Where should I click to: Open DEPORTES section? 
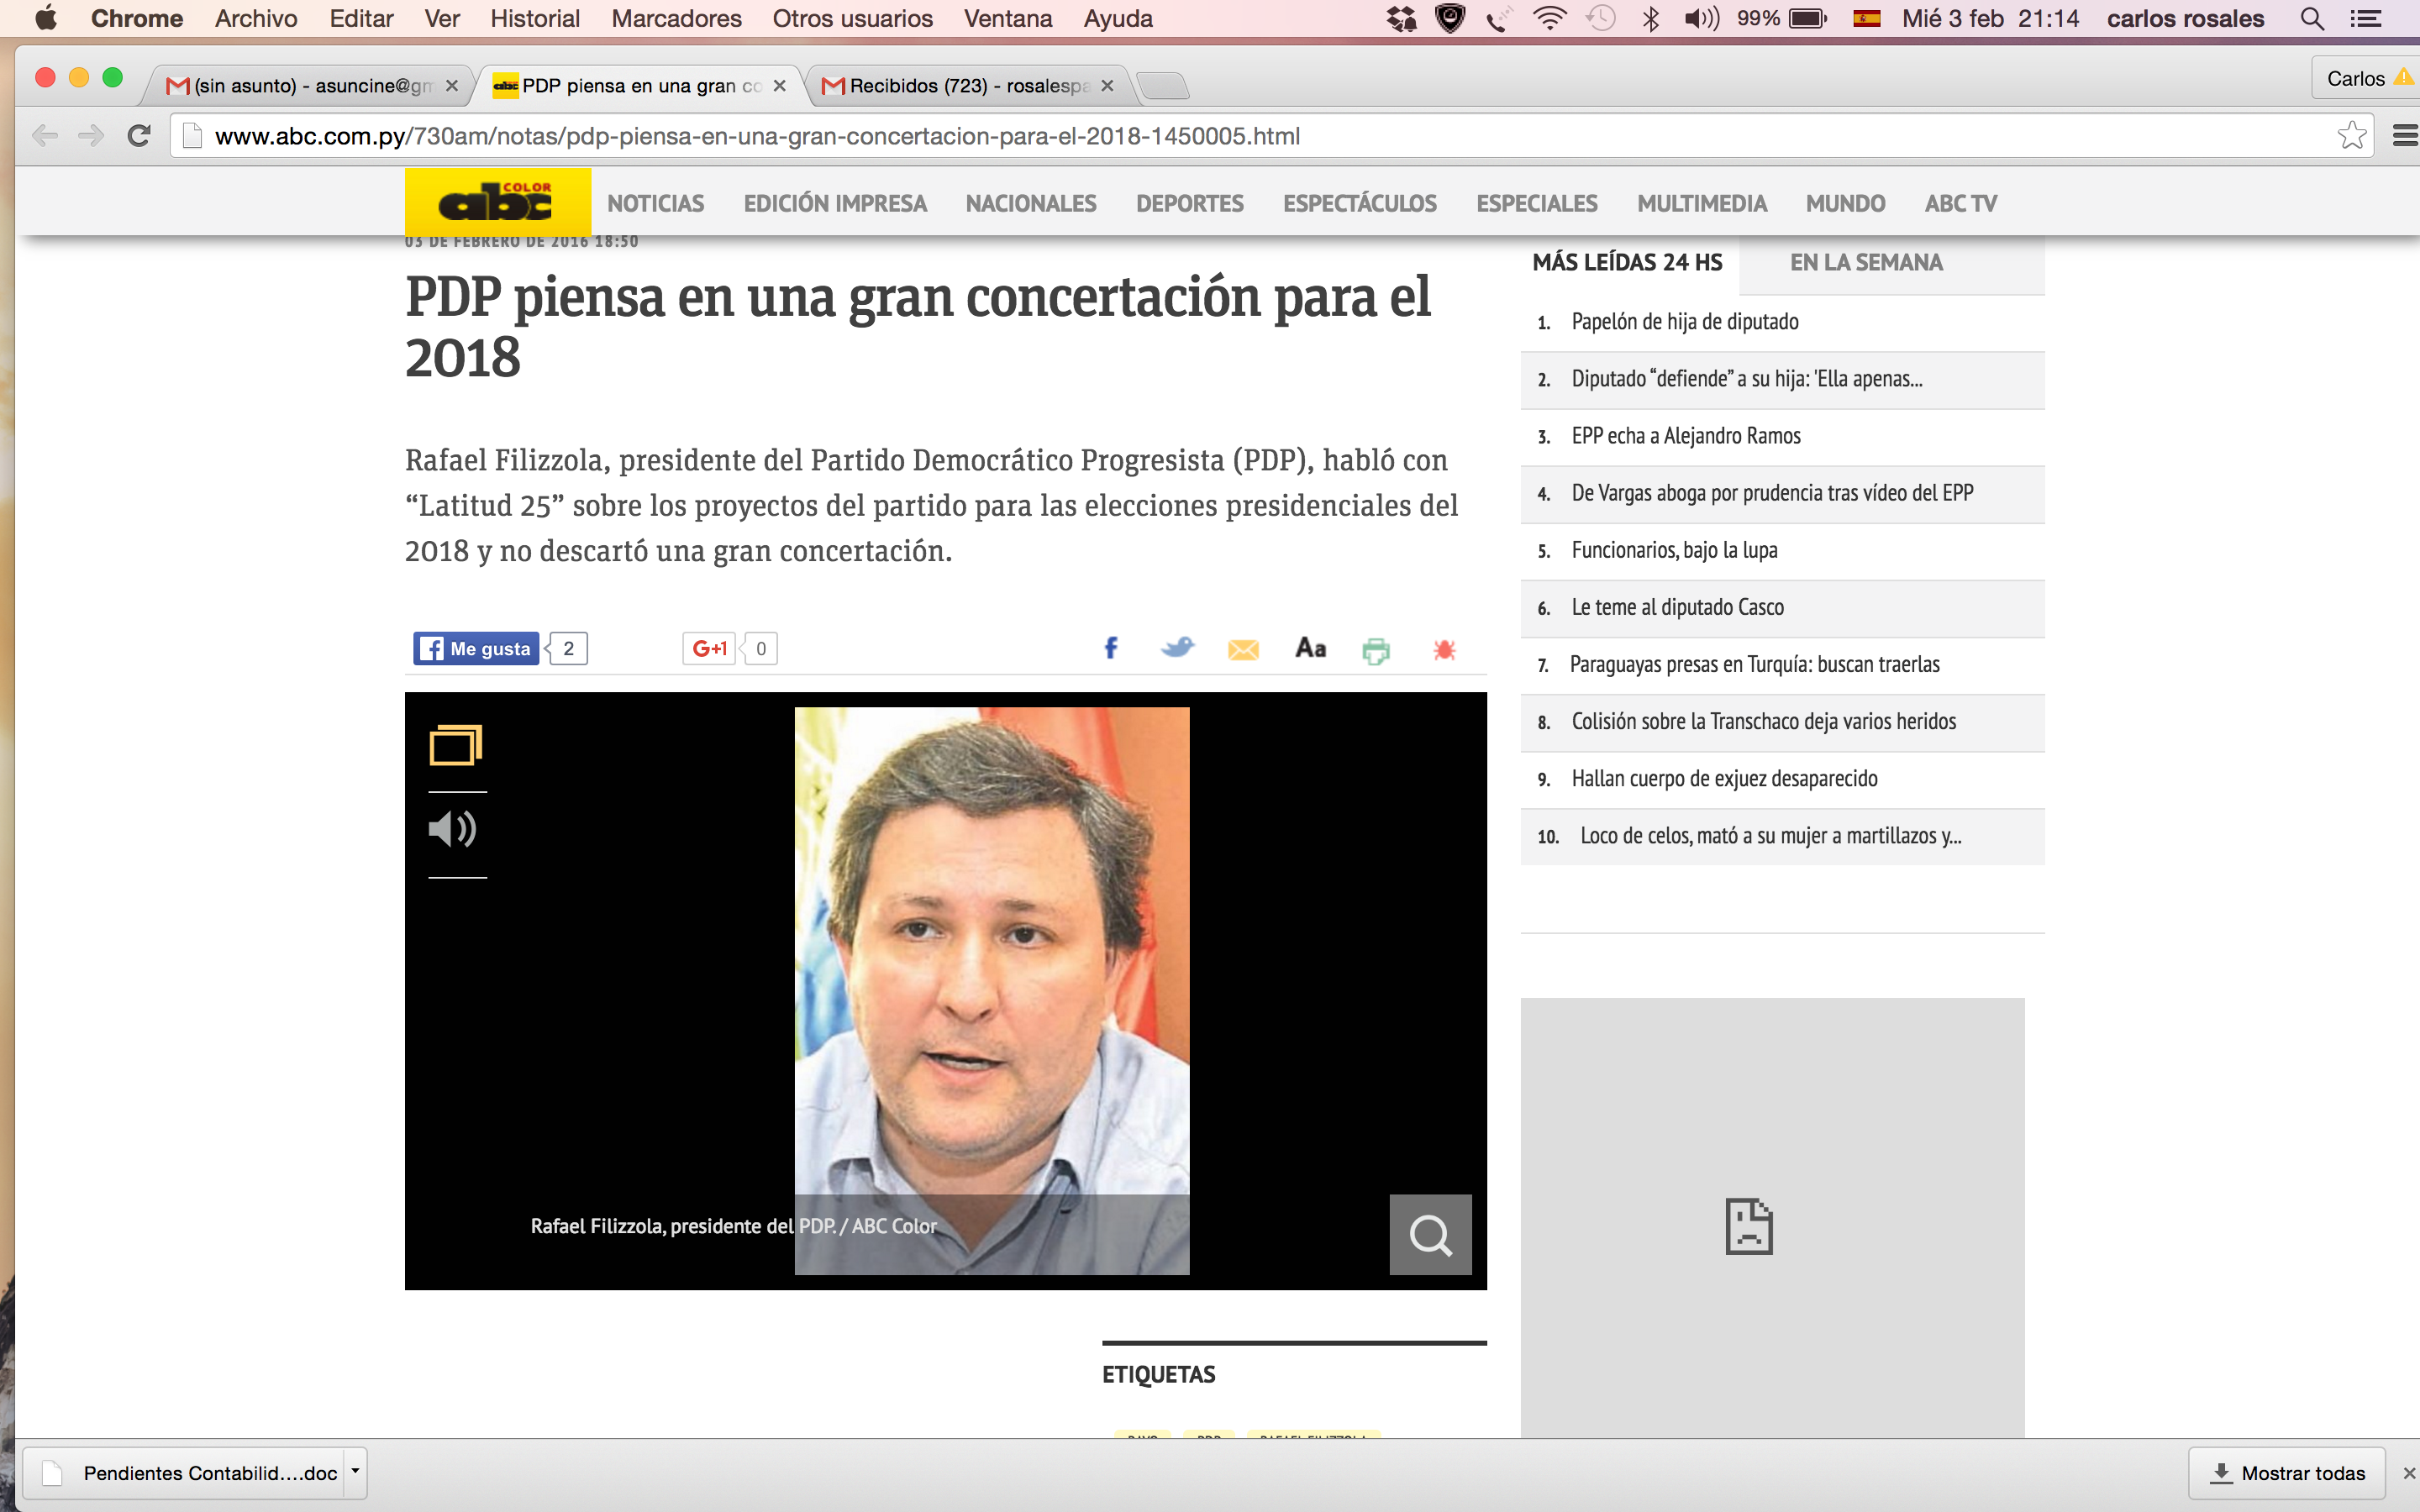(1190, 203)
